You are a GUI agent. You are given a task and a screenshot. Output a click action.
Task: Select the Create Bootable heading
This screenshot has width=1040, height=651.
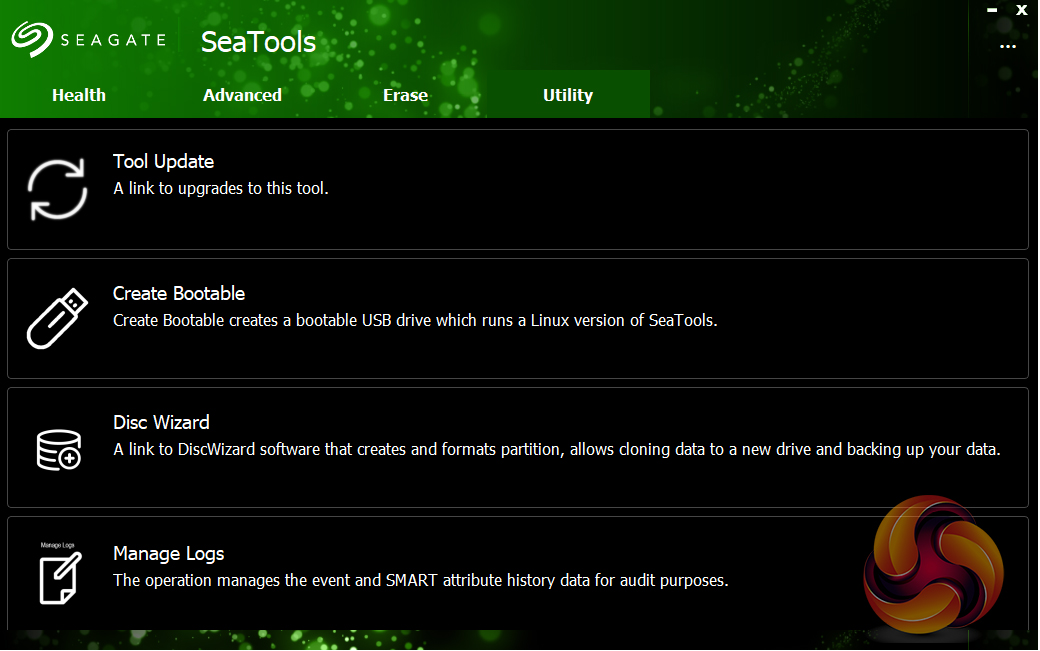(179, 294)
